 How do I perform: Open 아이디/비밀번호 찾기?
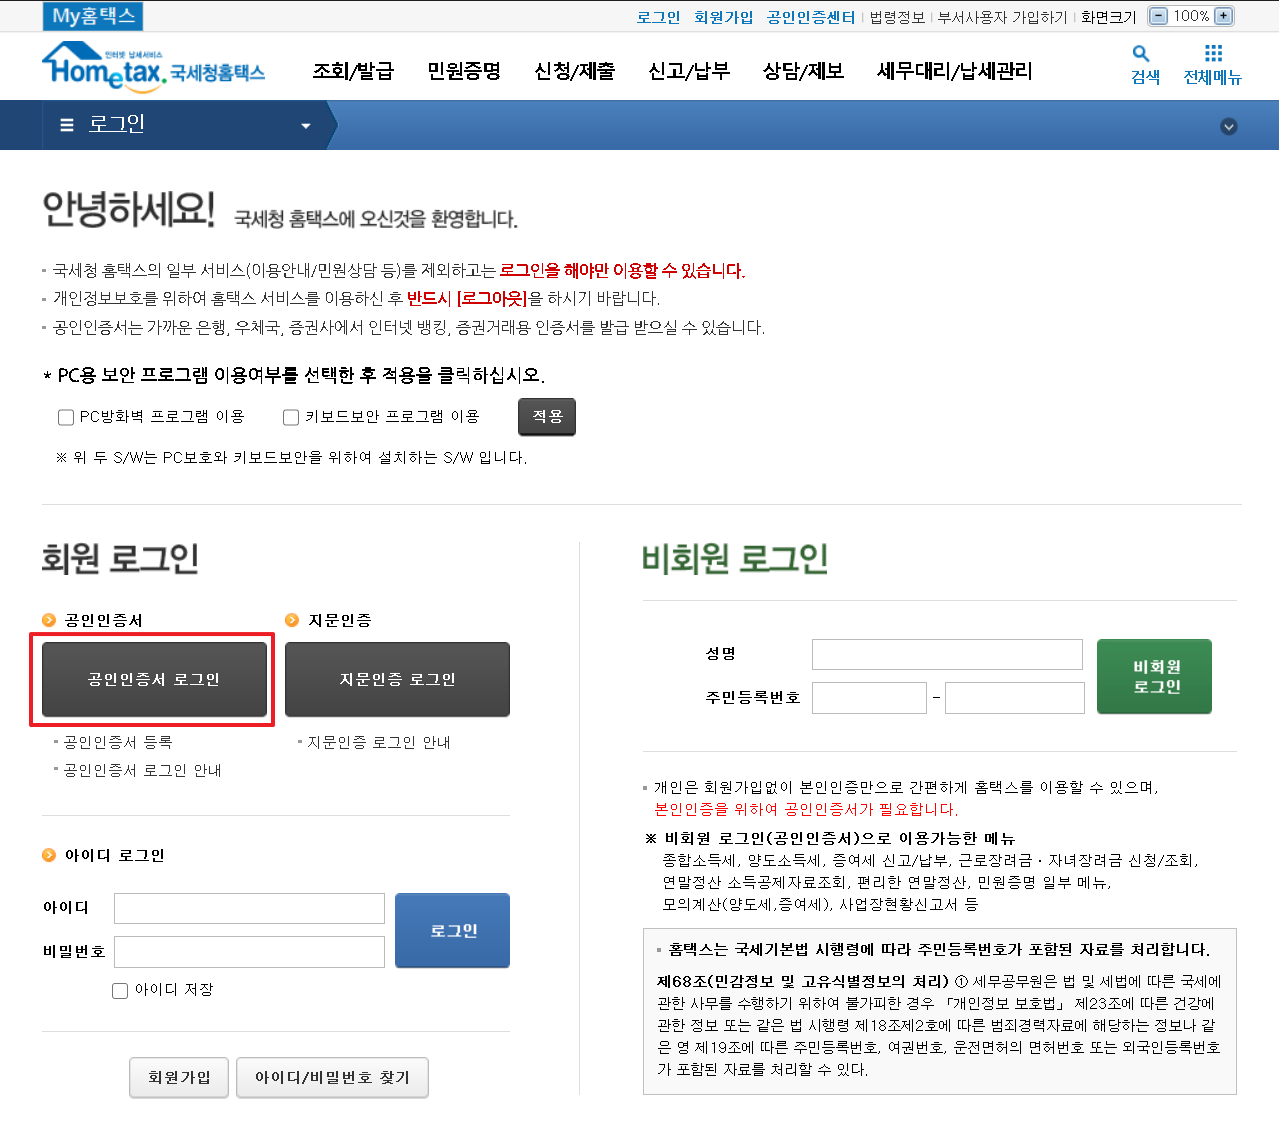[x=332, y=1077]
